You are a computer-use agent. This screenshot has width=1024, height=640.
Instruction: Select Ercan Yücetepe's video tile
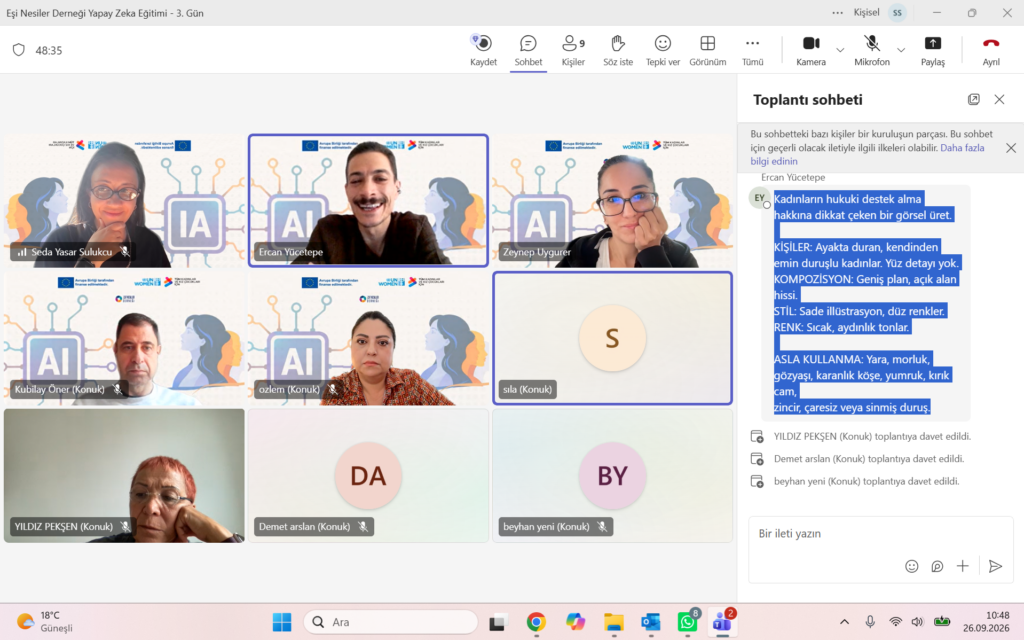pyautogui.click(x=368, y=200)
